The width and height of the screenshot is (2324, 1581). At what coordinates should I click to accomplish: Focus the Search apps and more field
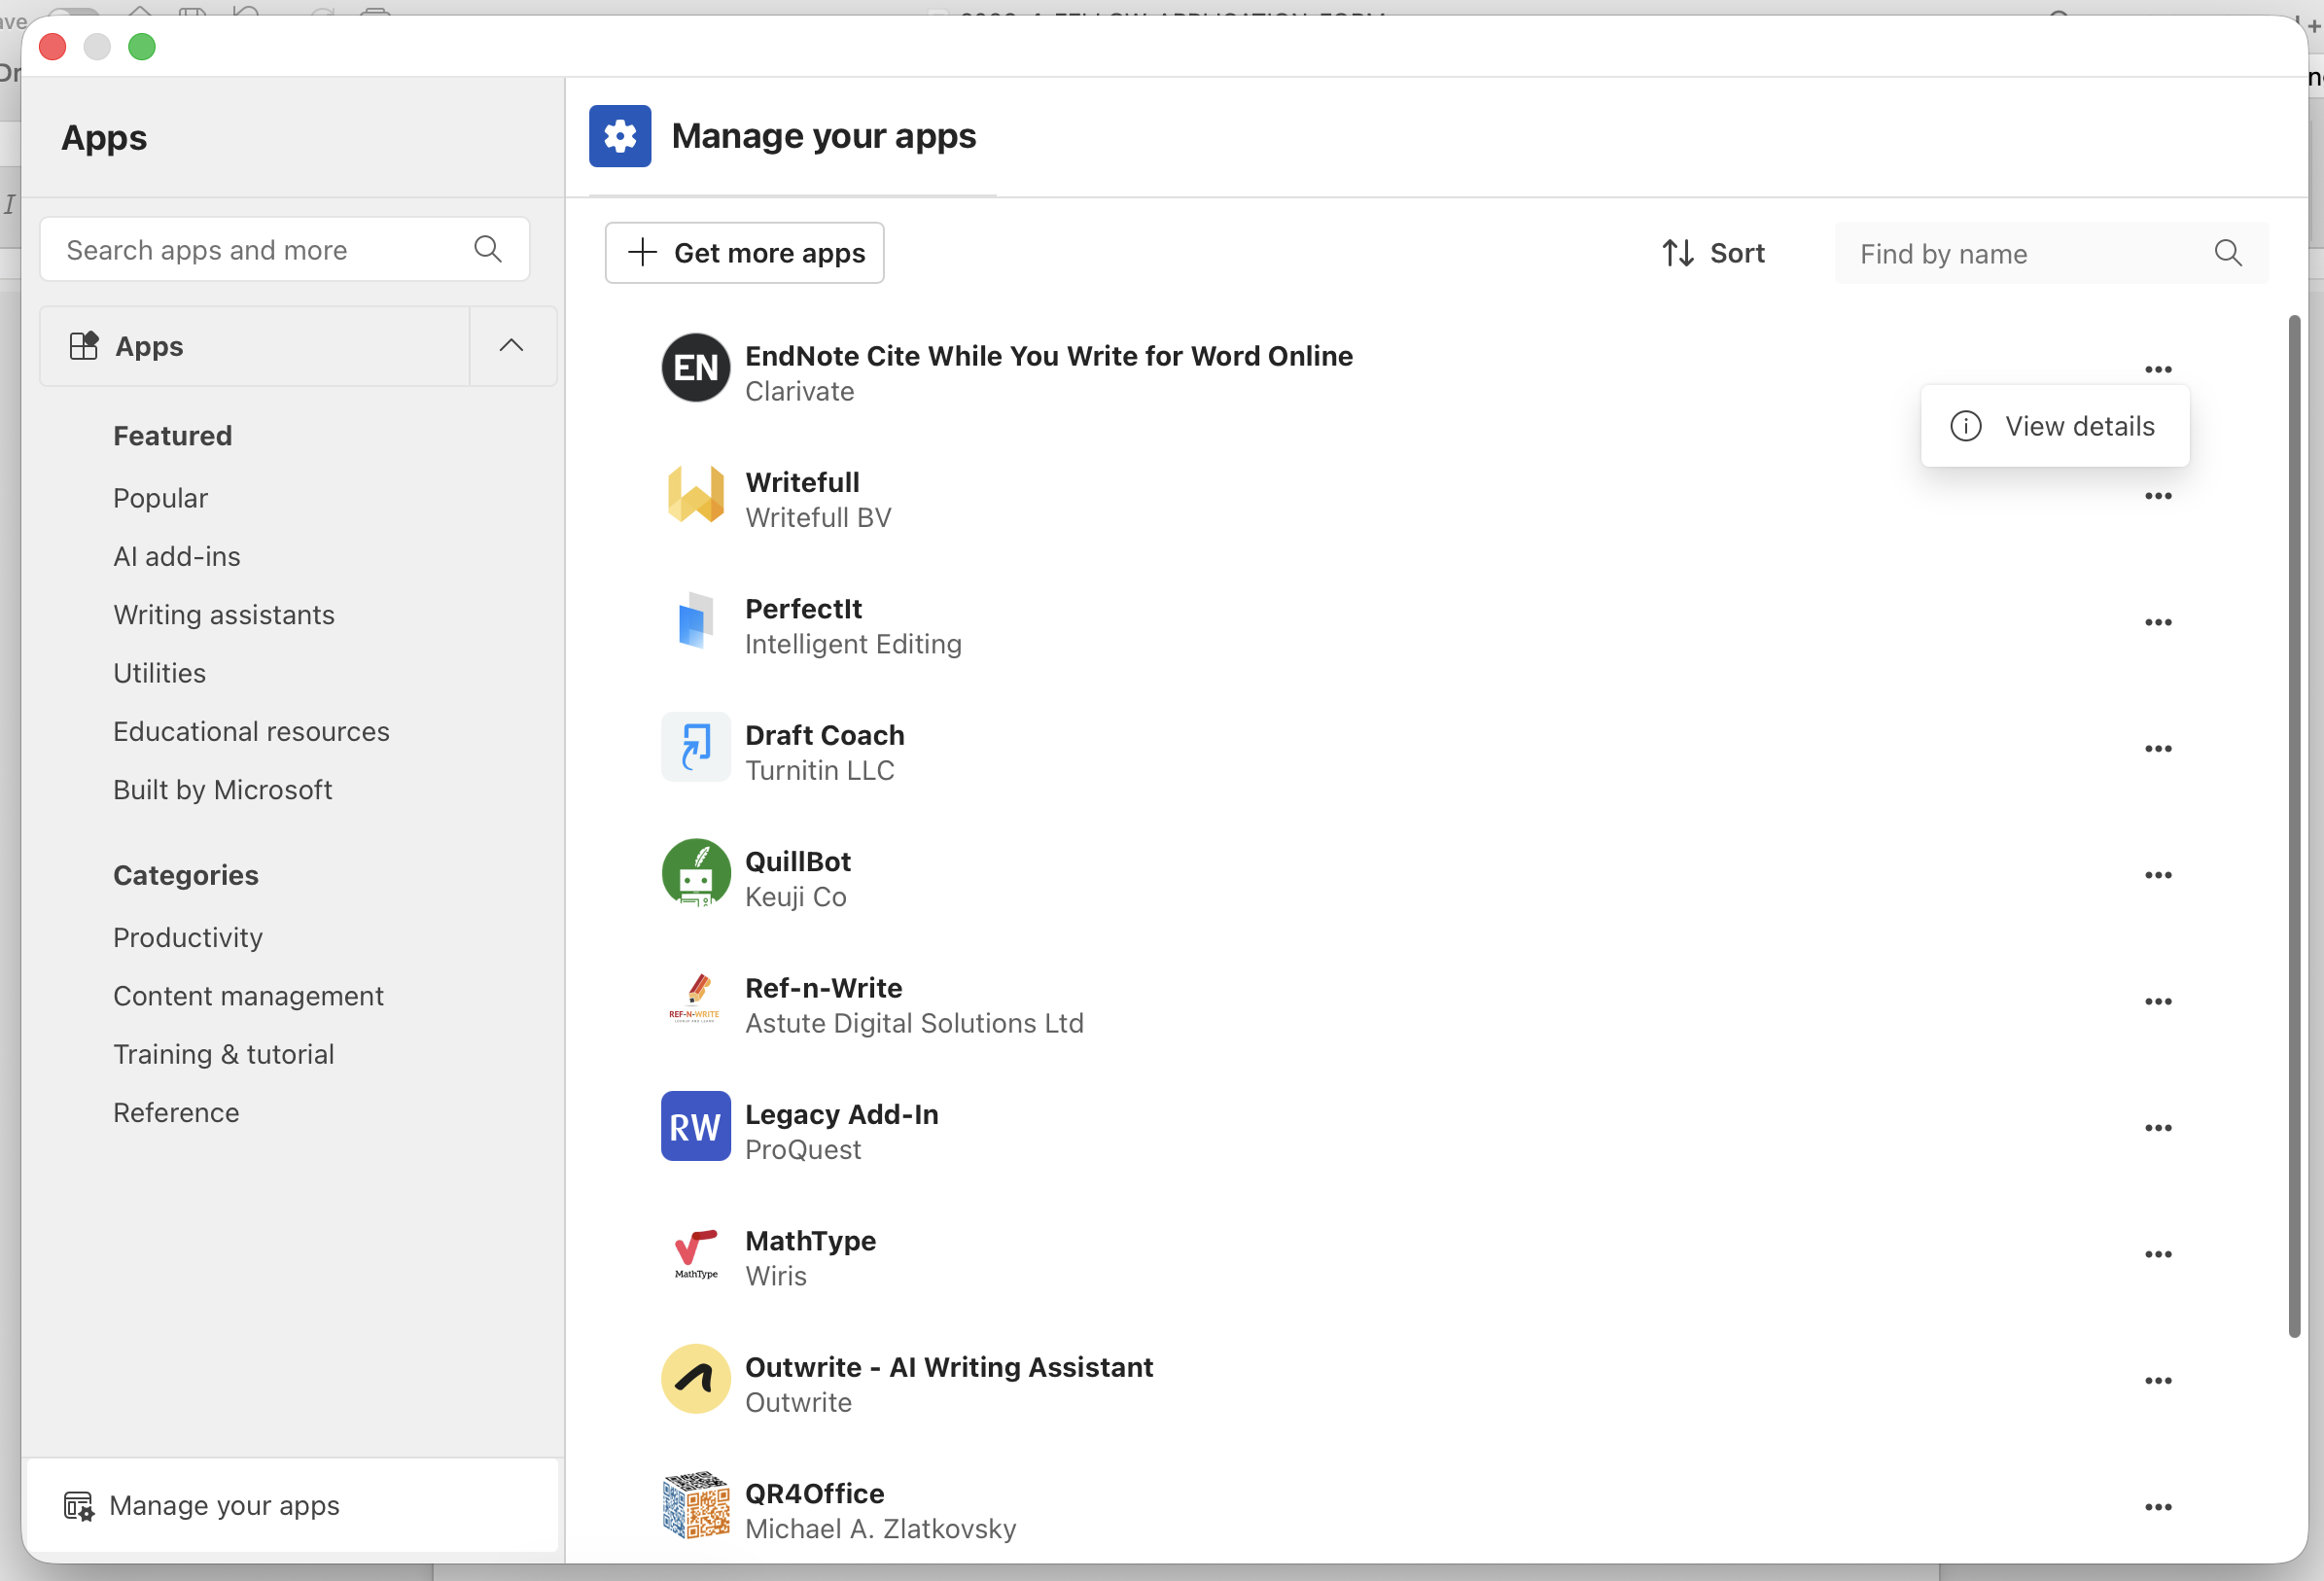point(285,249)
